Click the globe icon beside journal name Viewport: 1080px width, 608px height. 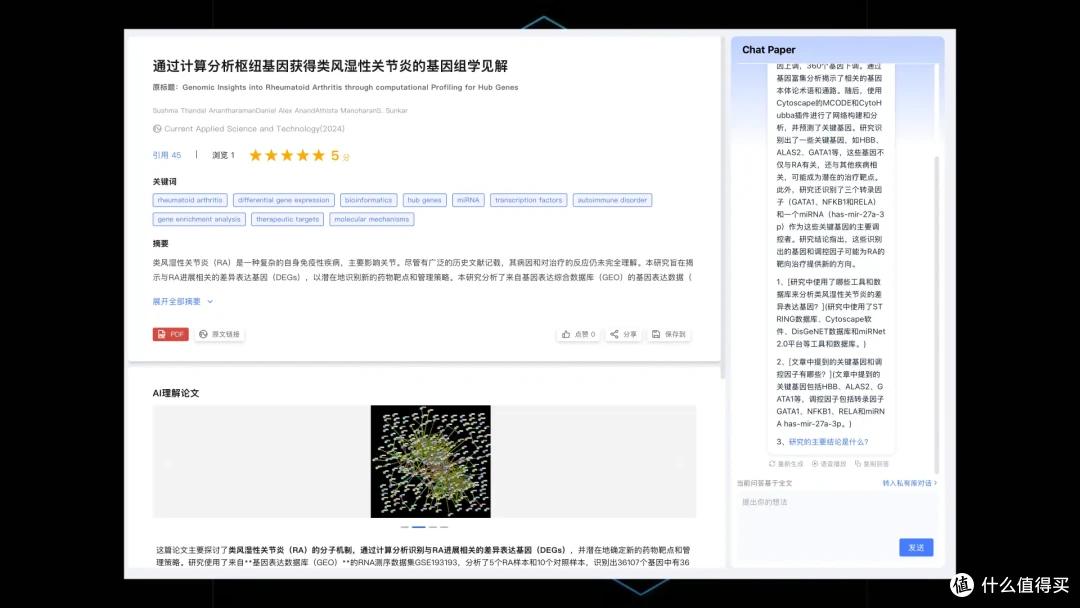(x=157, y=129)
